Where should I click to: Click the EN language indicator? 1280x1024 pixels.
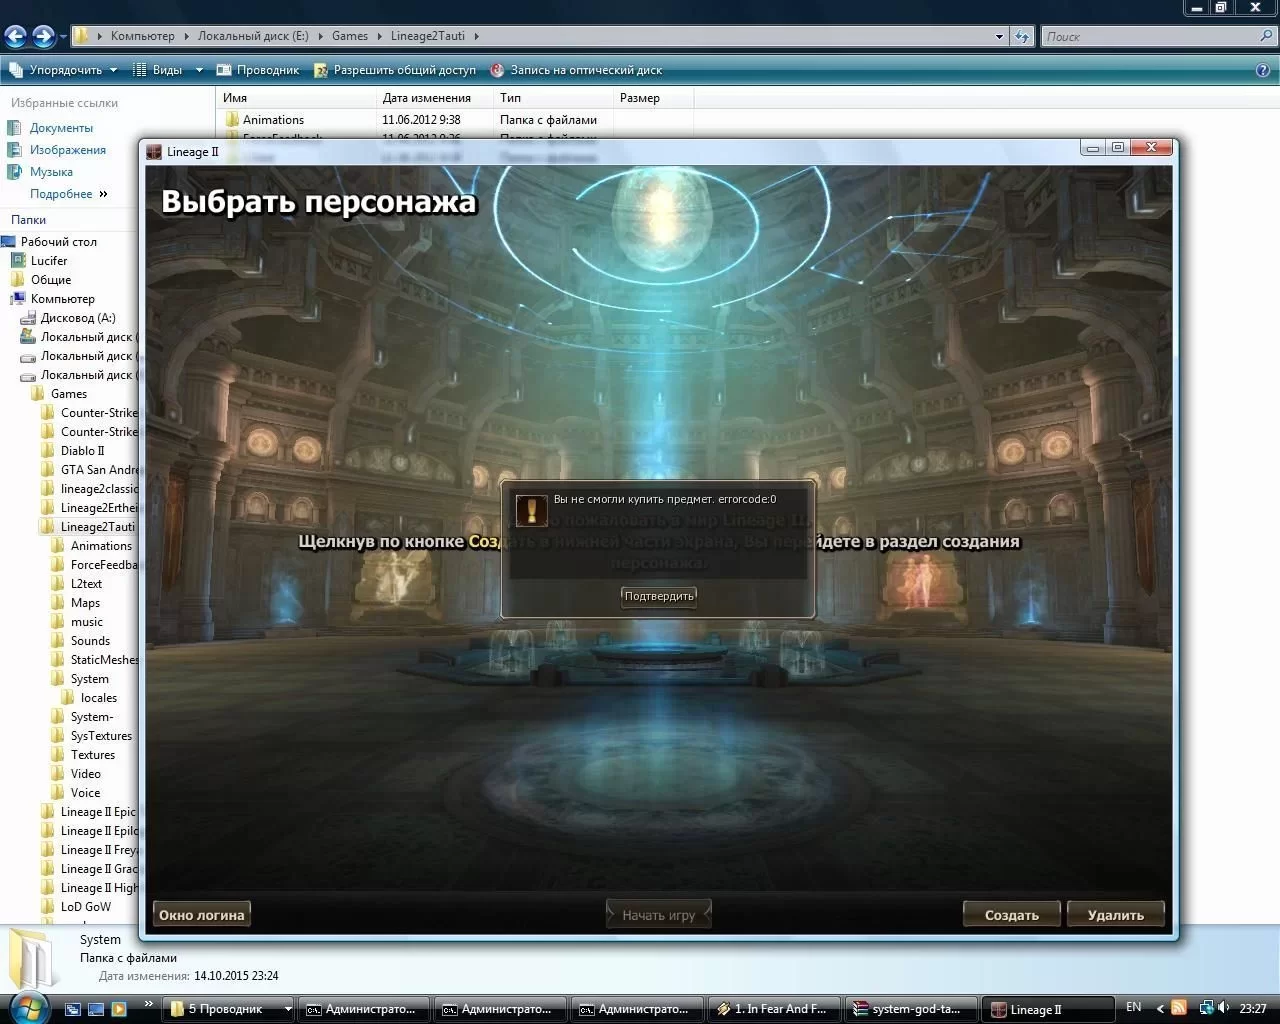pos(1133,1008)
